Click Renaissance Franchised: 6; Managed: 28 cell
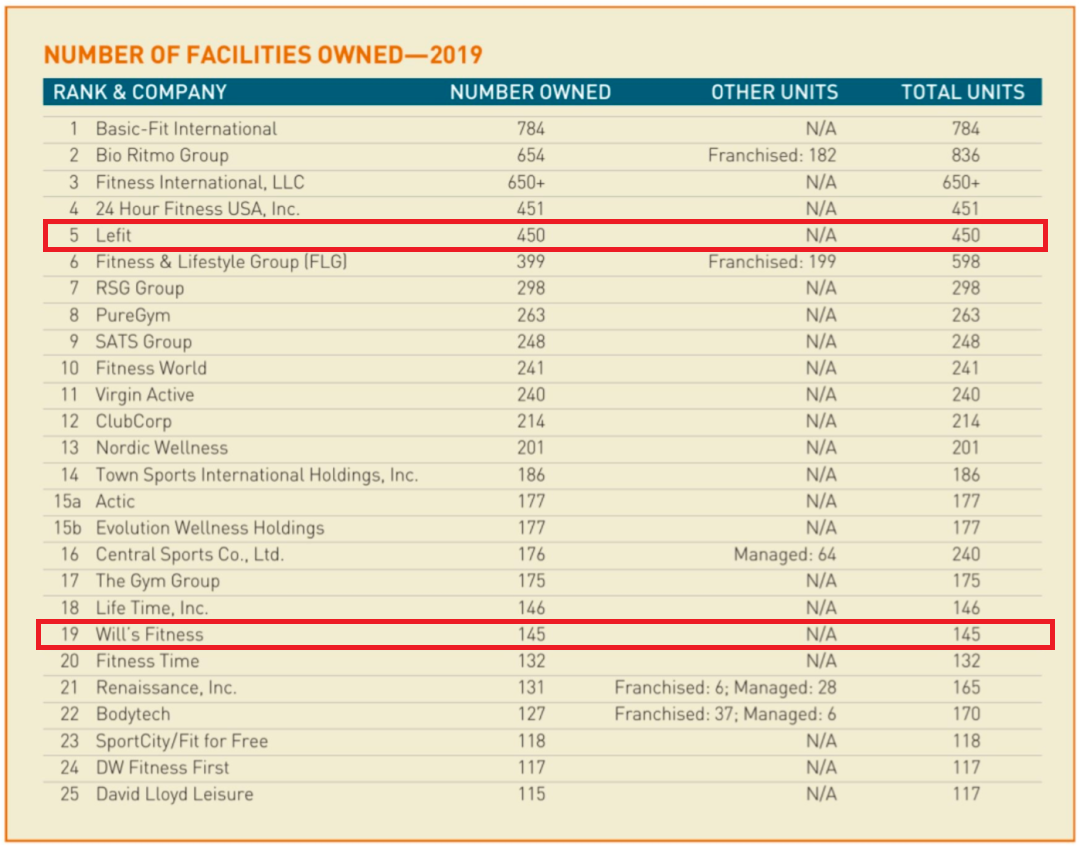 725,687
